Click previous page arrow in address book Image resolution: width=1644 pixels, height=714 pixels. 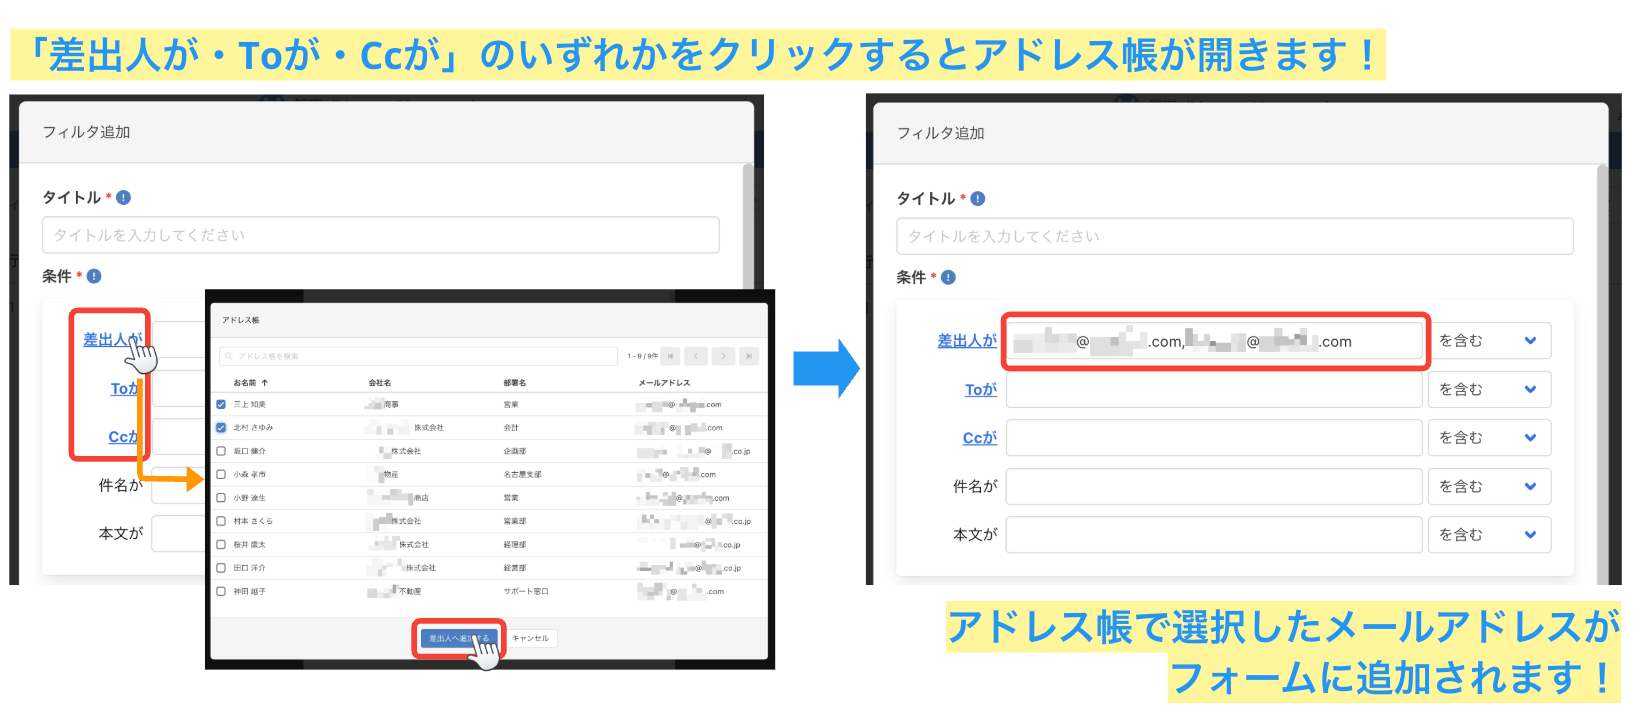tap(696, 356)
